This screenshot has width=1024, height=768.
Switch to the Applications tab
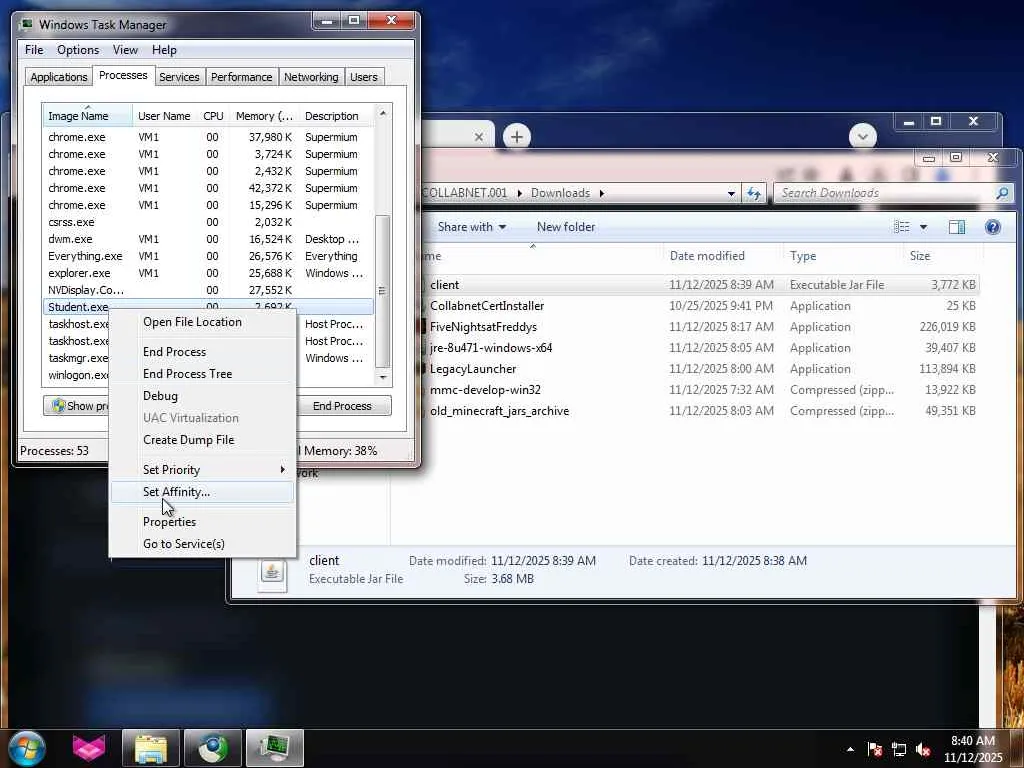59,77
